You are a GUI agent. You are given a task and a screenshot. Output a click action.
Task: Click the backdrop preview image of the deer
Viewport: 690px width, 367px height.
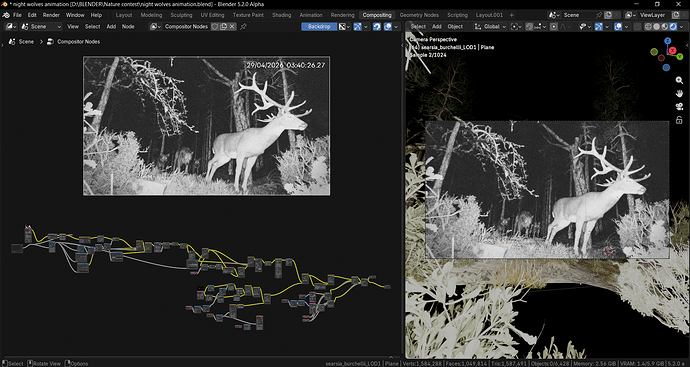tap(206, 126)
